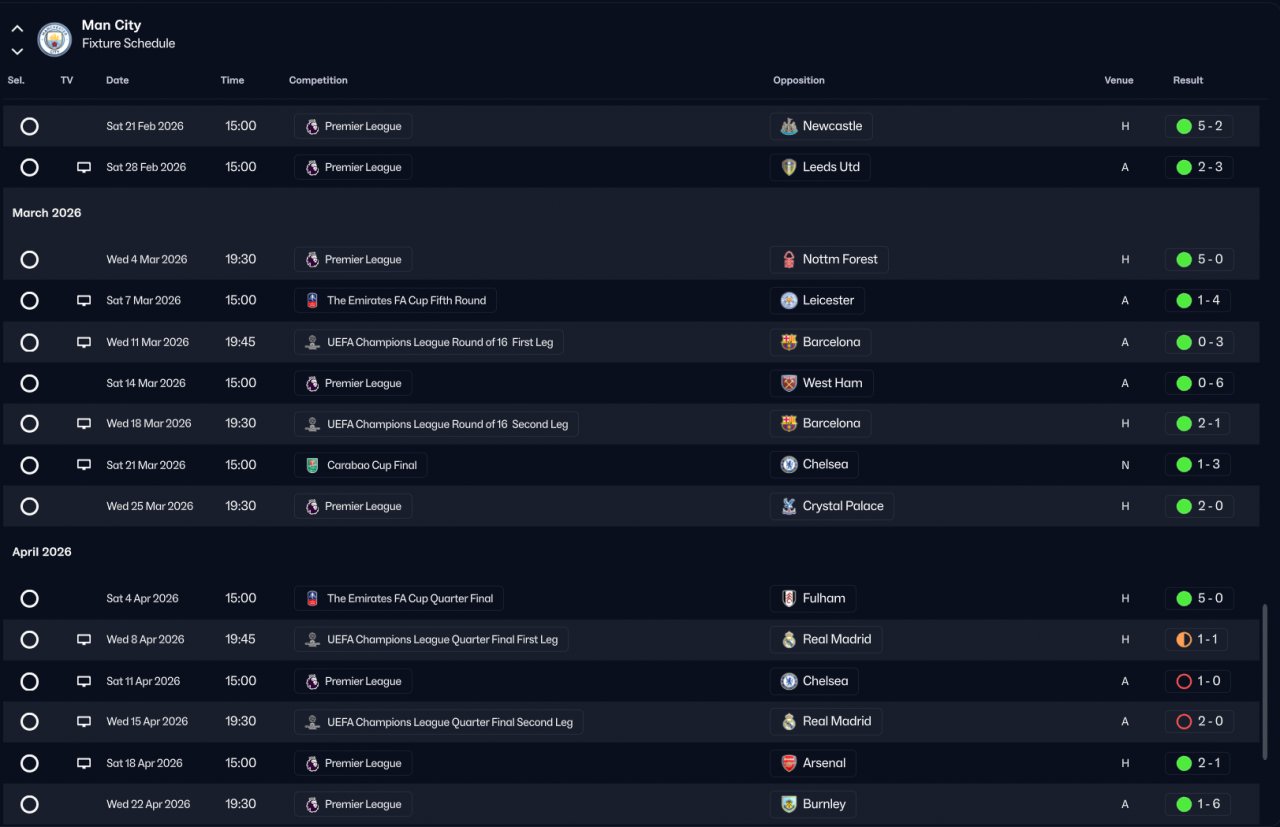Click the West Ham club badge

(x=789, y=383)
